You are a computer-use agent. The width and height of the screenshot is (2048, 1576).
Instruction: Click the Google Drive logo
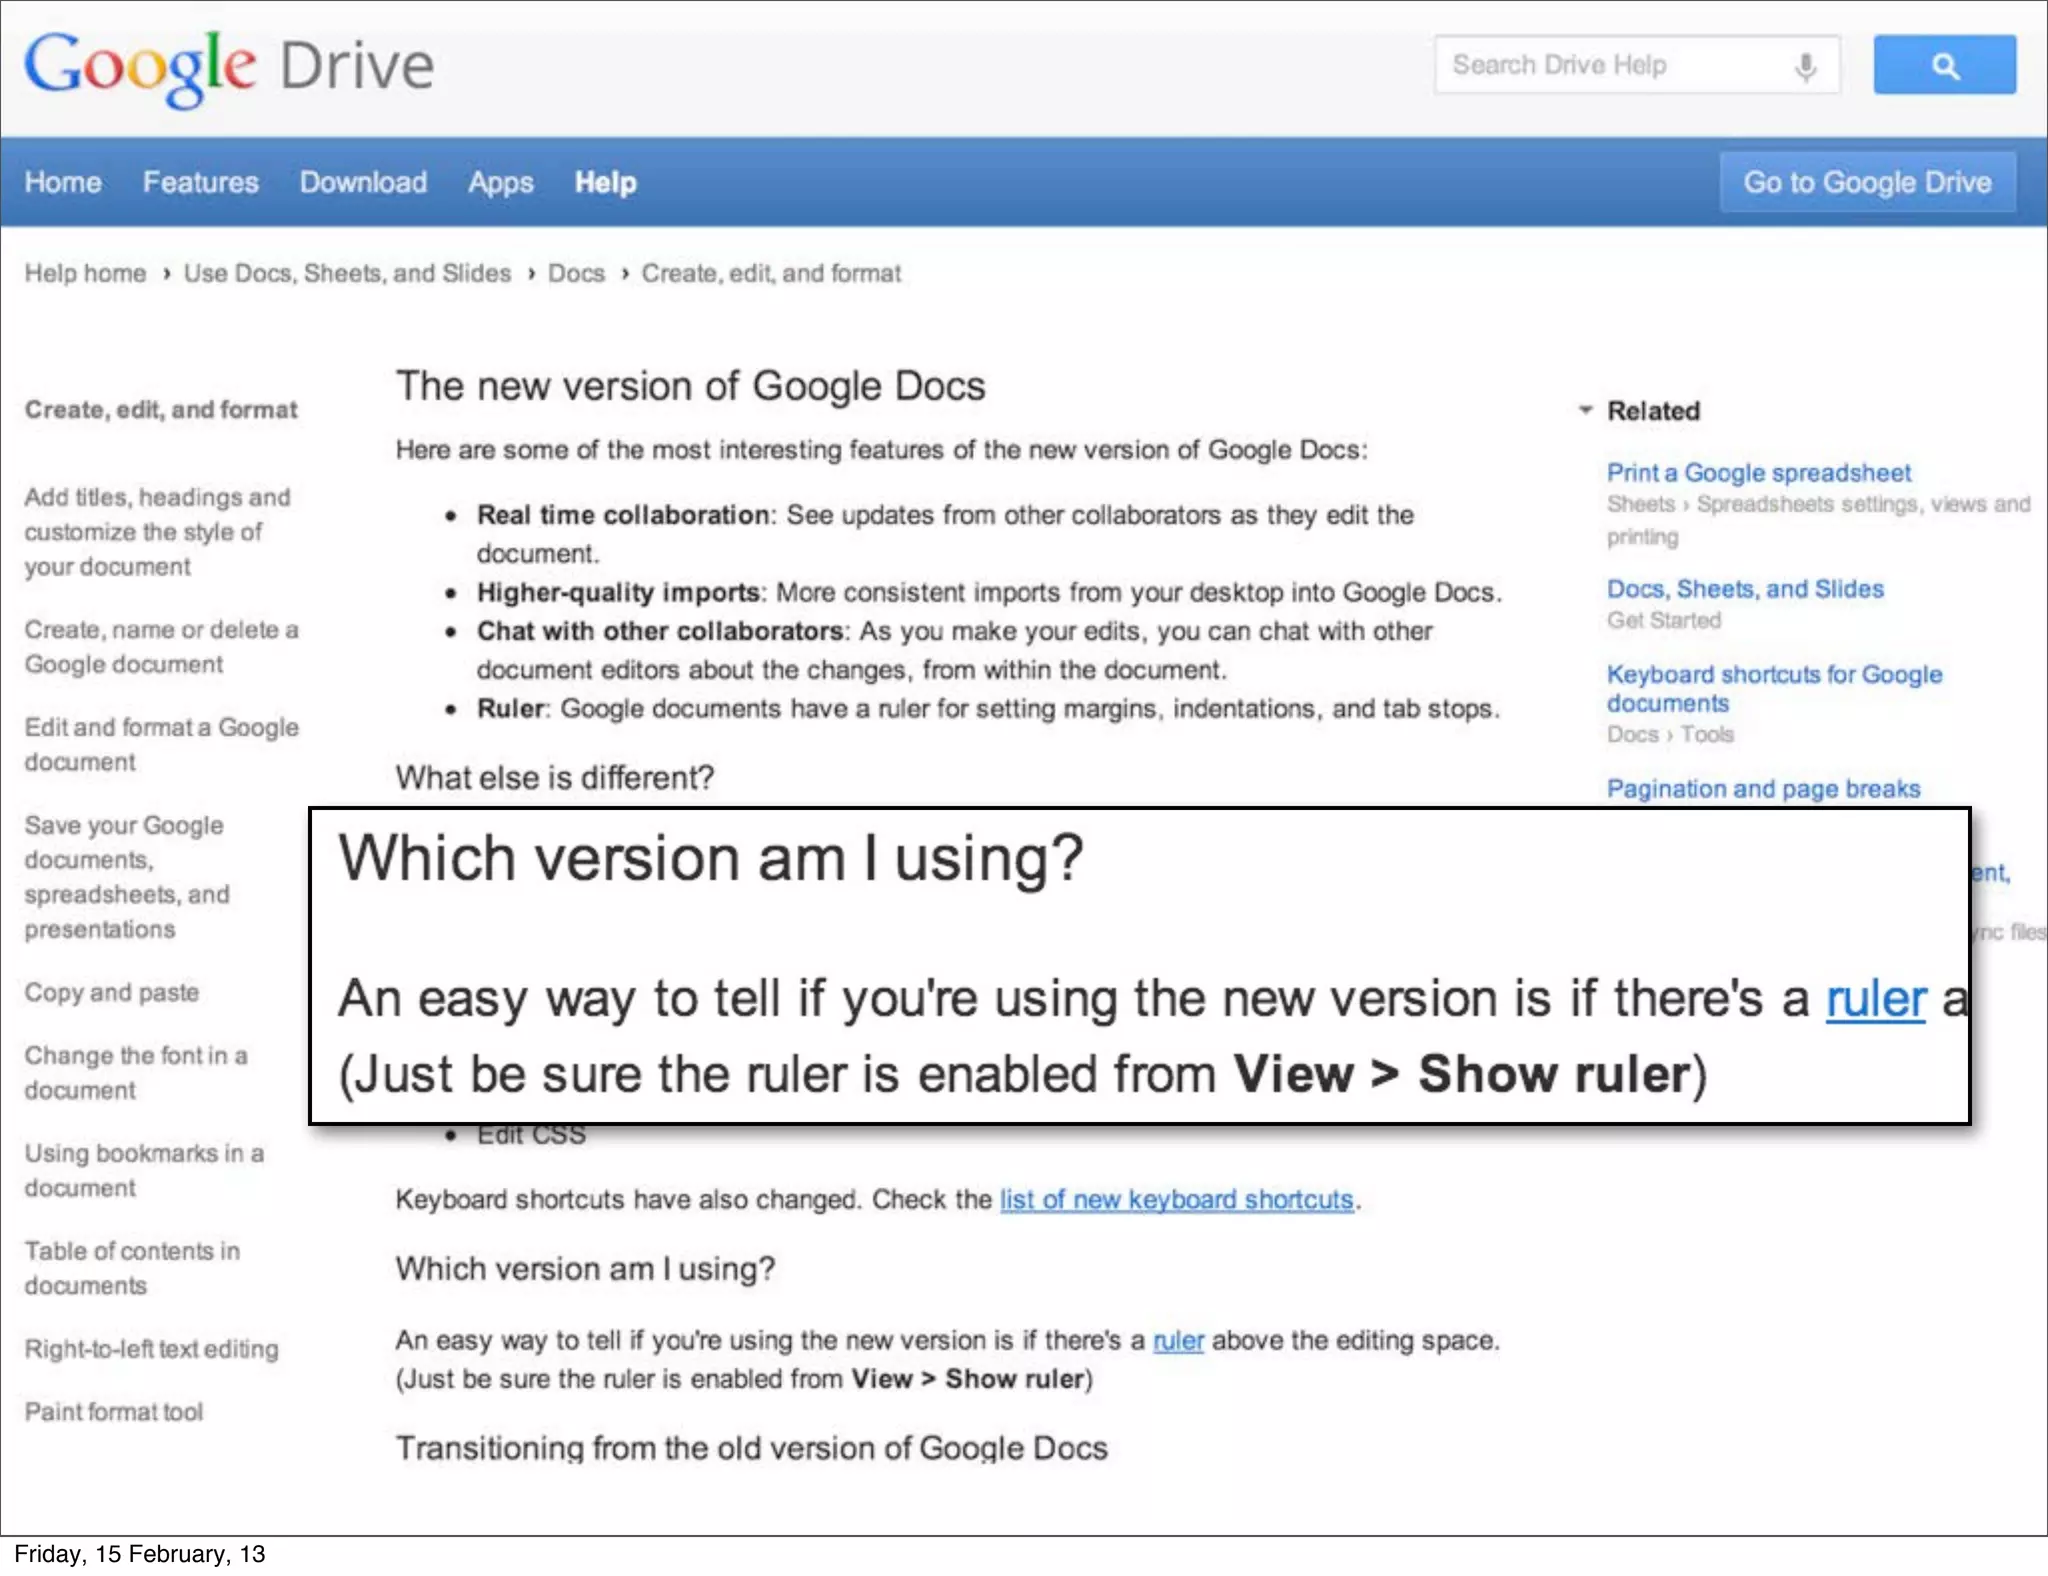(x=229, y=67)
